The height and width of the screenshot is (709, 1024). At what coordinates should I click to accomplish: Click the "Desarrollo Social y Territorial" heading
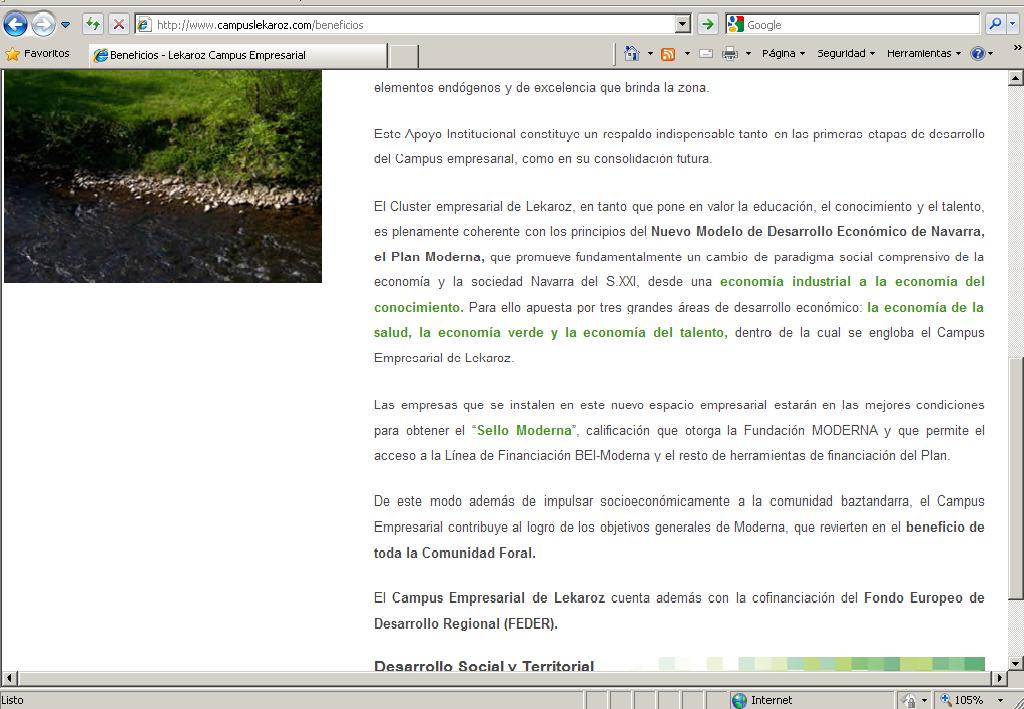click(x=484, y=666)
